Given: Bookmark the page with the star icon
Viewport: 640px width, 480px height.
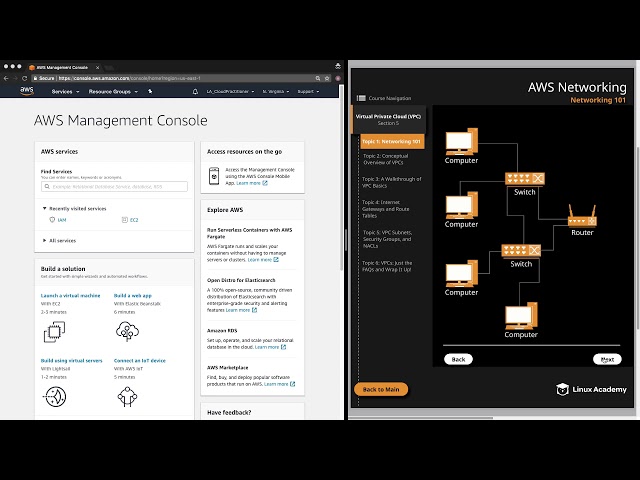Looking at the screenshot, I should click(x=327, y=78).
